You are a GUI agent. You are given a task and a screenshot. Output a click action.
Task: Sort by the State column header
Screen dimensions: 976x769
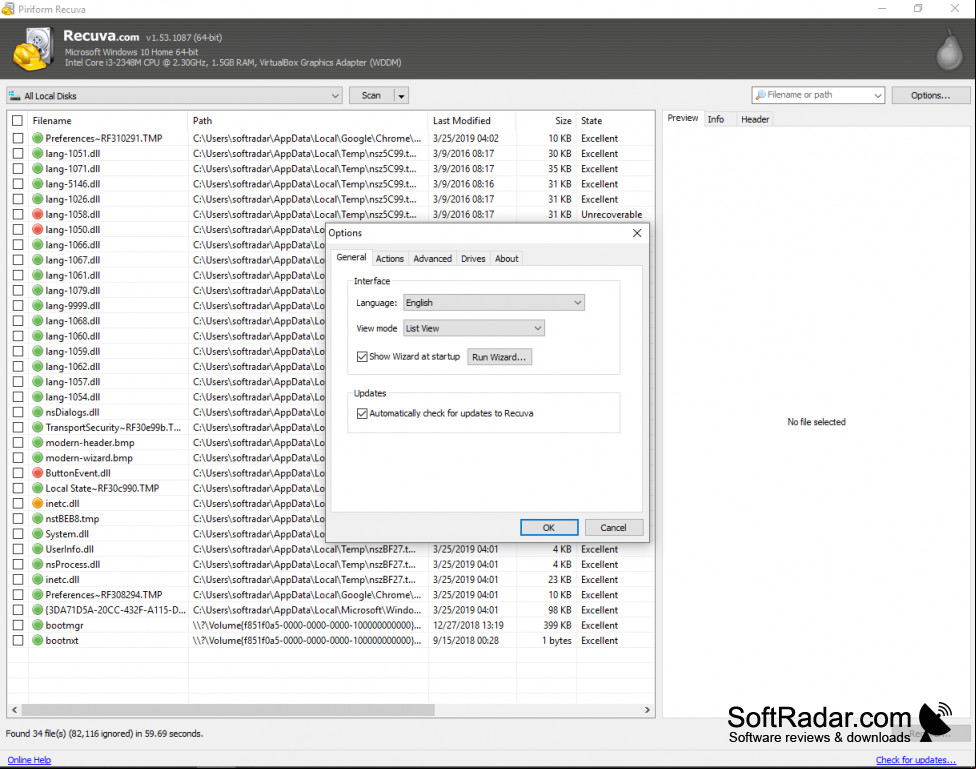tap(616, 121)
